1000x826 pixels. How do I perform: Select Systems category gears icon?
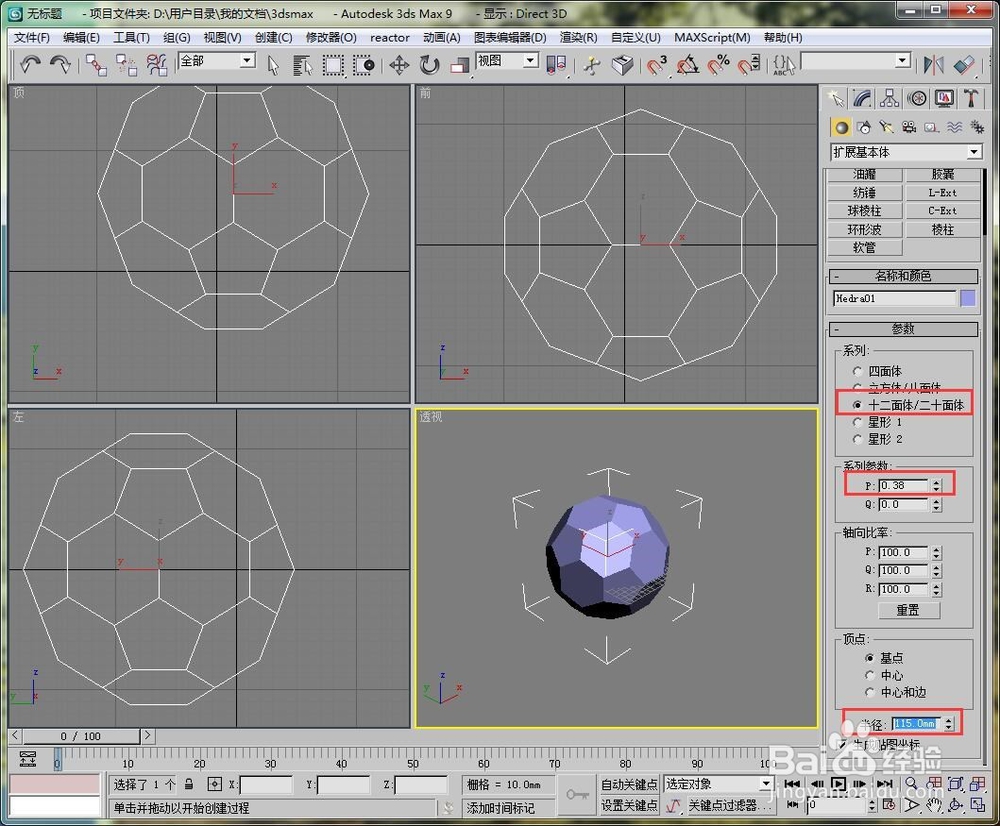[976, 128]
